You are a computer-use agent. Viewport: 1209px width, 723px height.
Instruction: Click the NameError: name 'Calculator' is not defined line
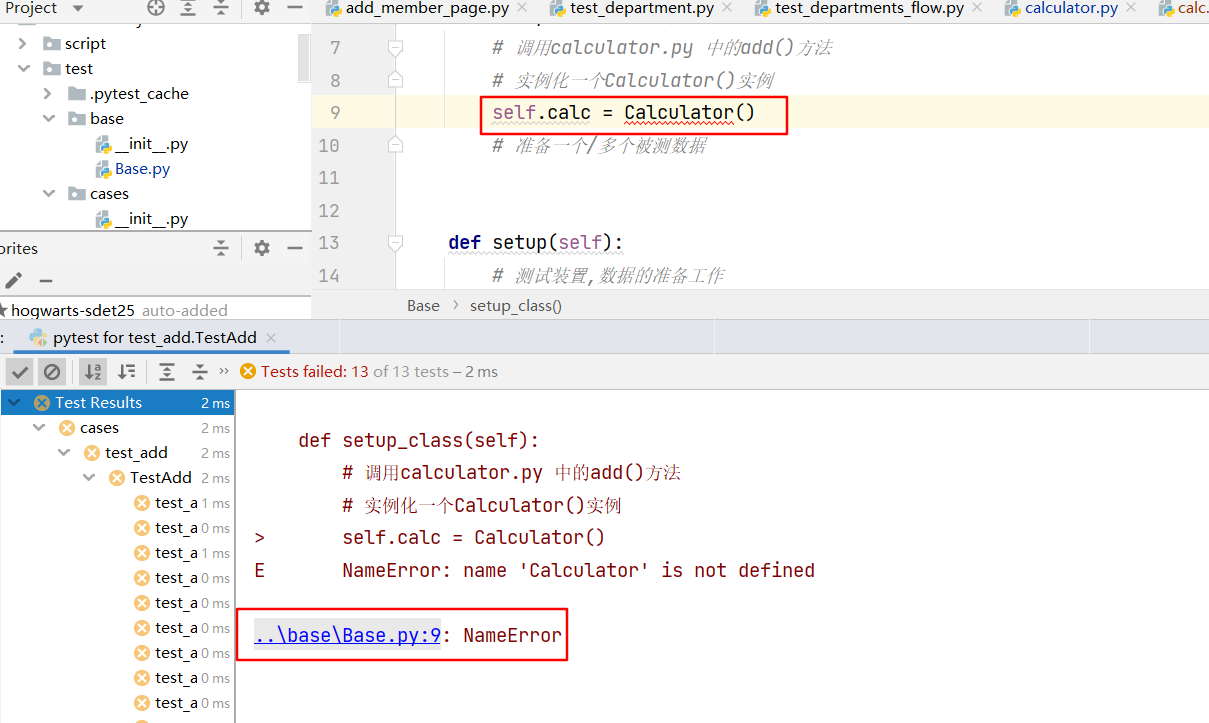(578, 570)
